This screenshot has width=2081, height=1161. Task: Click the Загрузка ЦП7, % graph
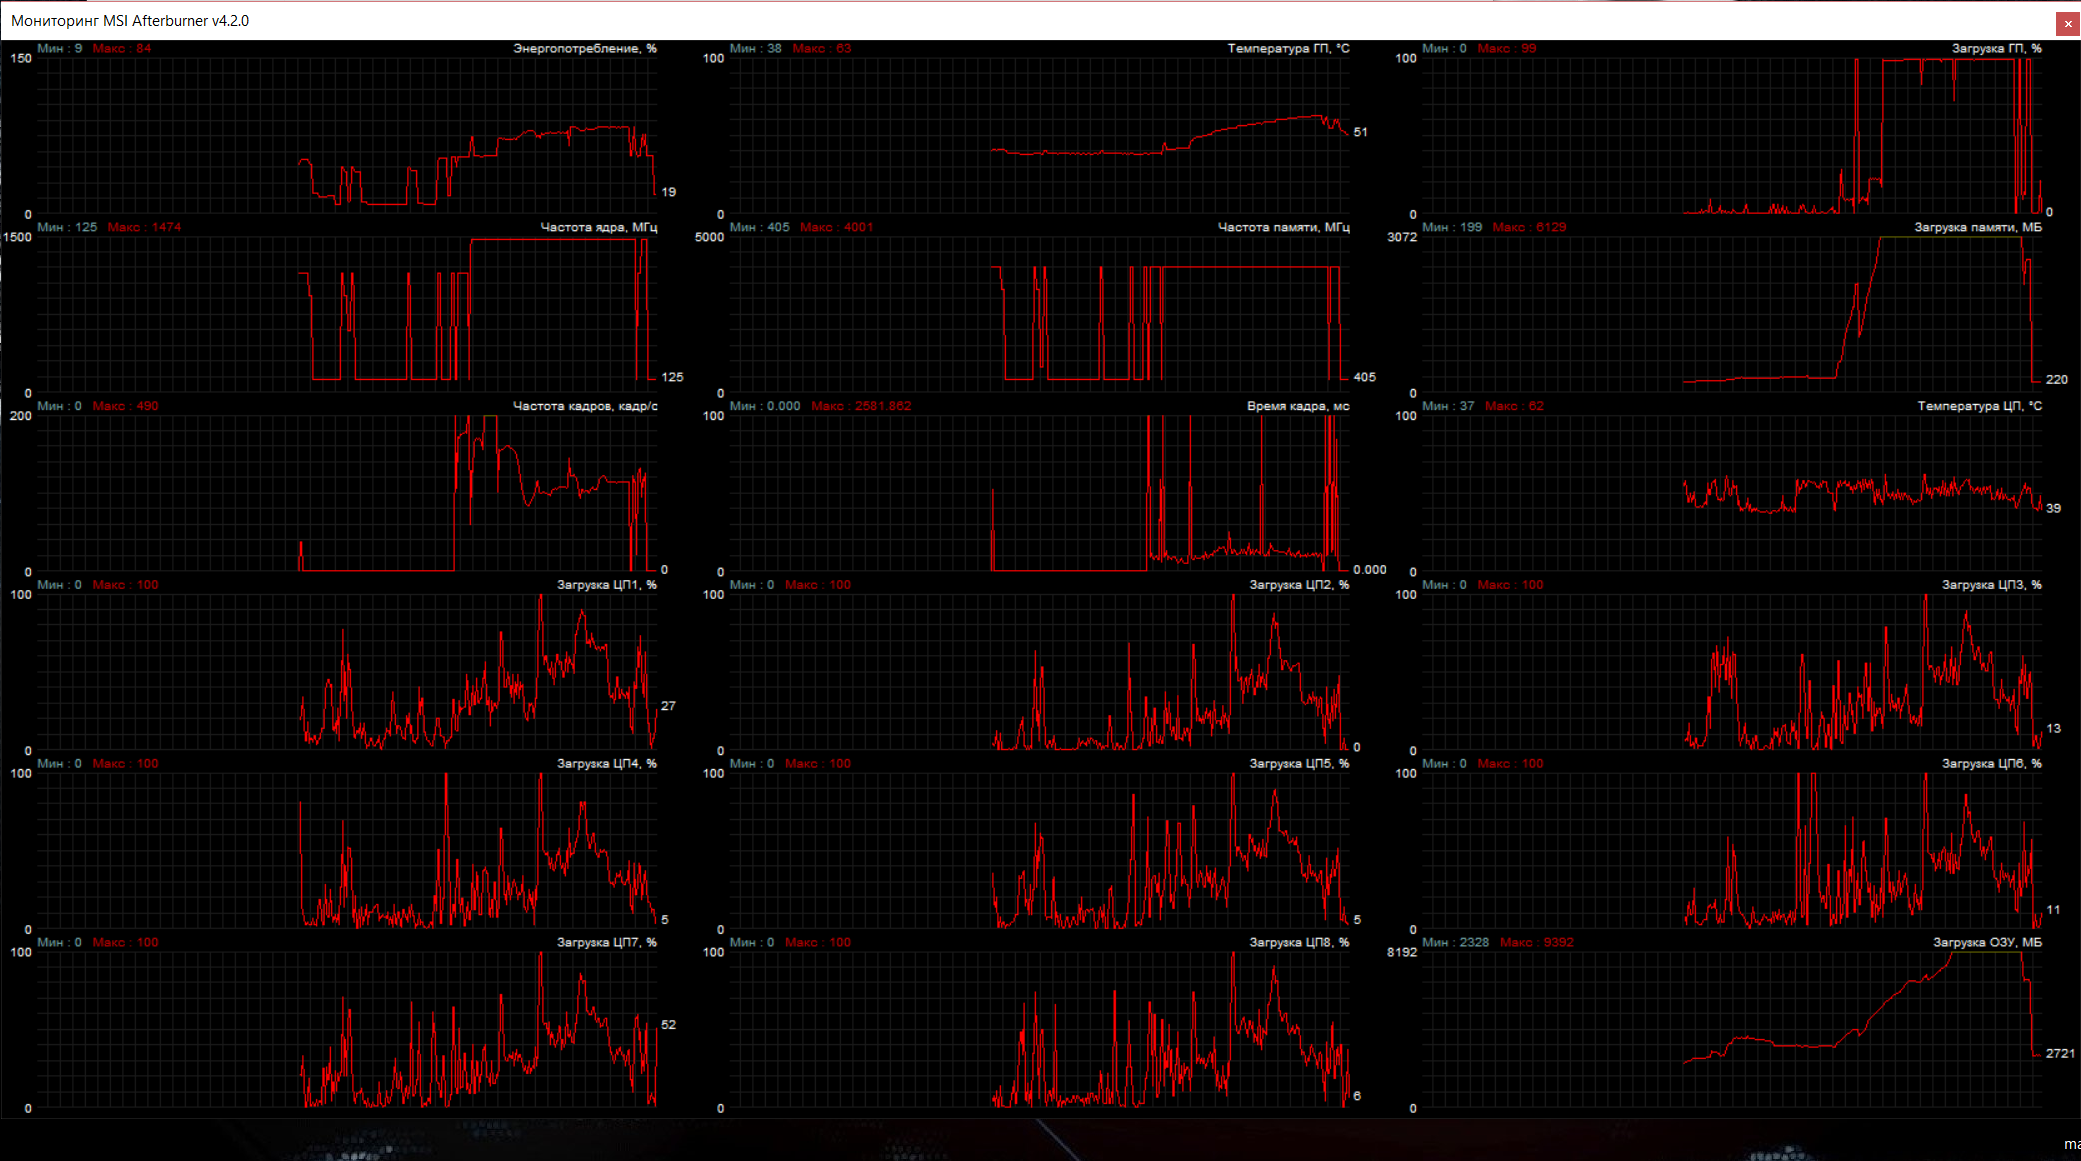click(x=347, y=1030)
